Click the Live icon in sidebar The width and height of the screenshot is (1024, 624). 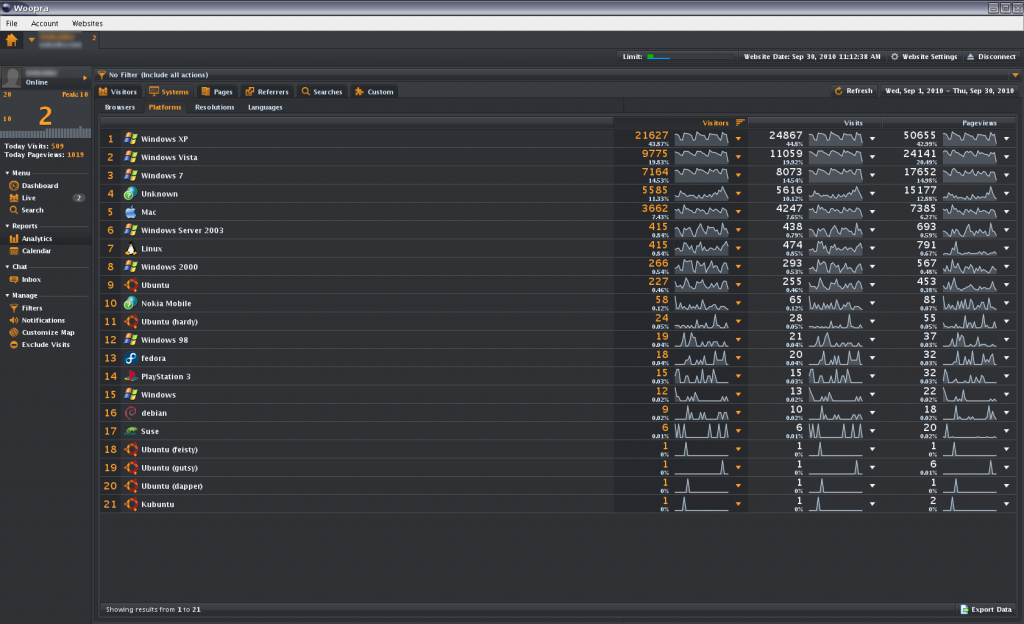pyautogui.click(x=14, y=198)
